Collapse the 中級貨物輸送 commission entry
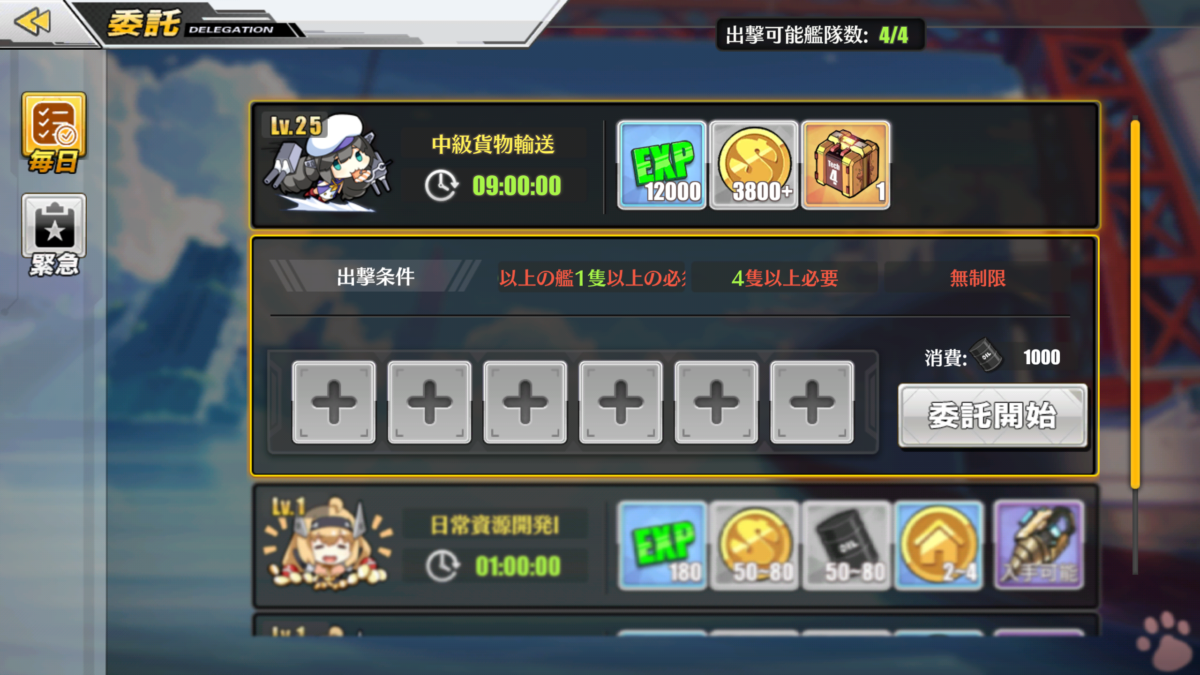This screenshot has height=675, width=1200. coord(675,165)
